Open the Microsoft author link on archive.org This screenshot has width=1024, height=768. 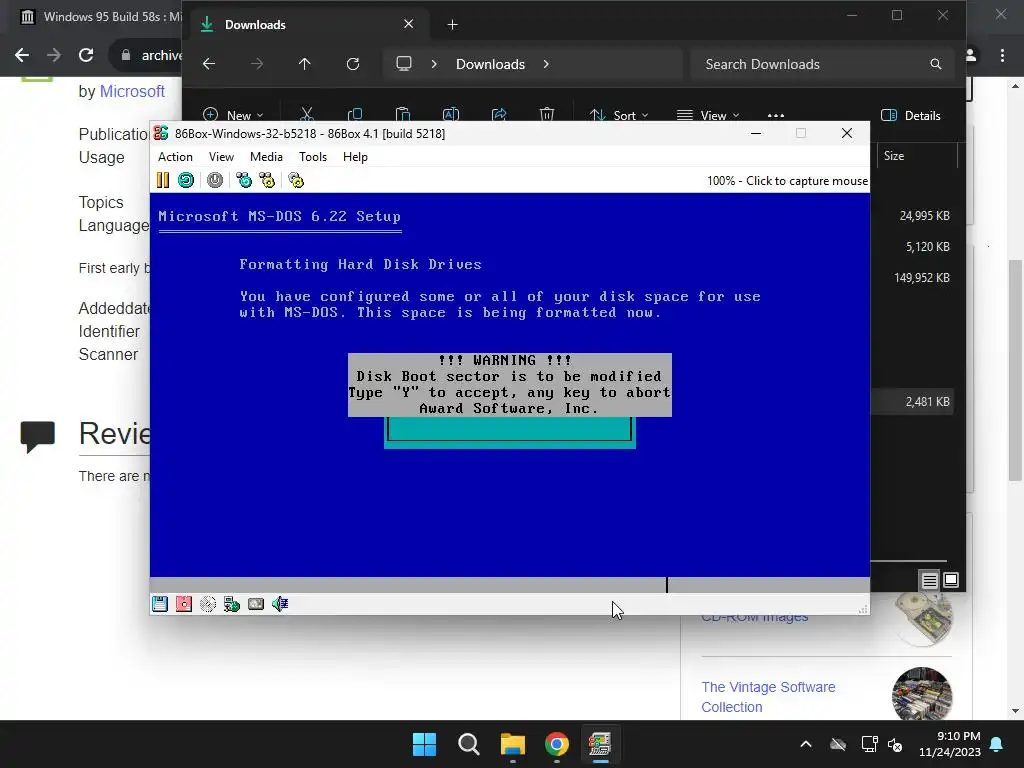tap(132, 91)
